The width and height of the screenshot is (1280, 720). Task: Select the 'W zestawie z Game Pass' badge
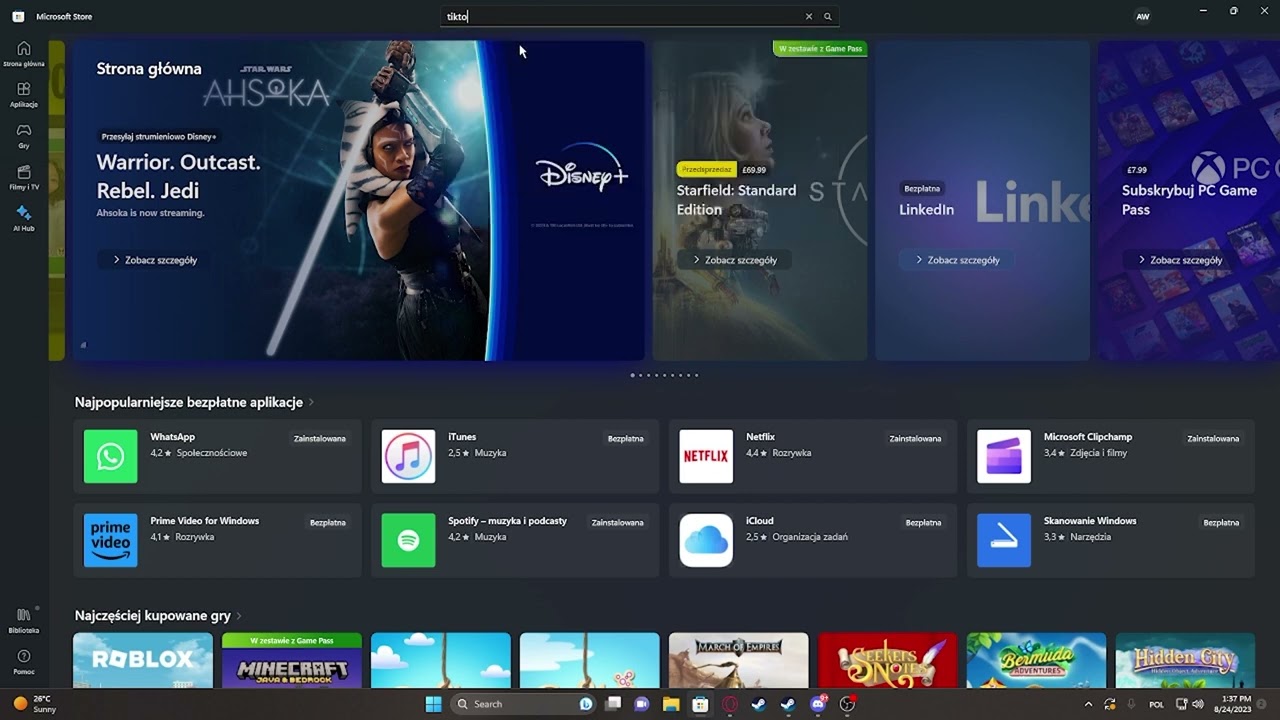tap(820, 48)
